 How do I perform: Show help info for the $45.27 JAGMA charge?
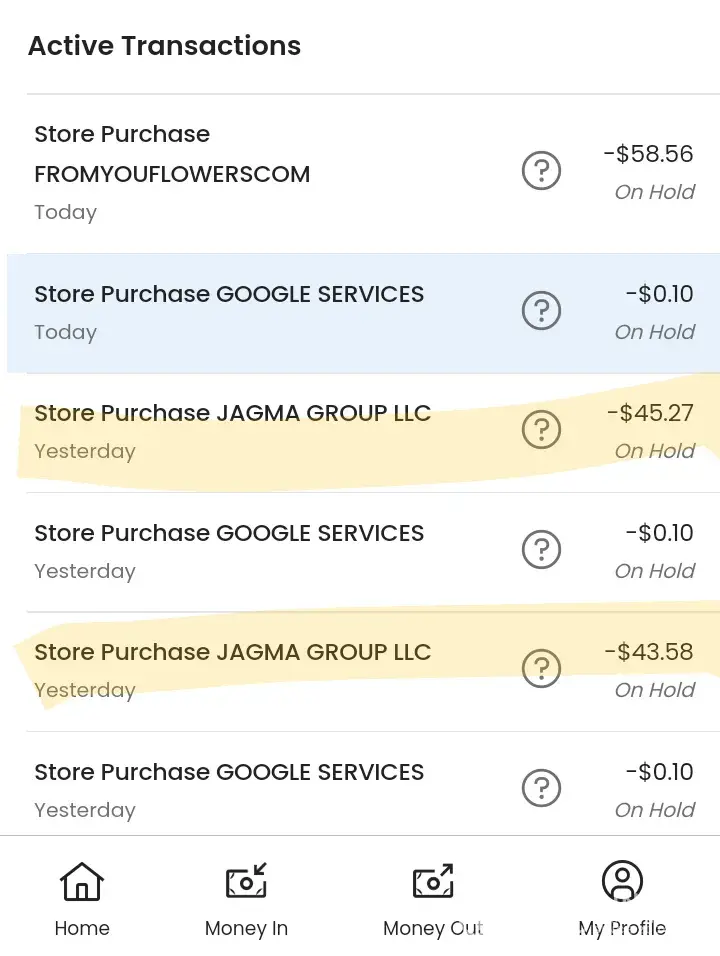click(541, 430)
